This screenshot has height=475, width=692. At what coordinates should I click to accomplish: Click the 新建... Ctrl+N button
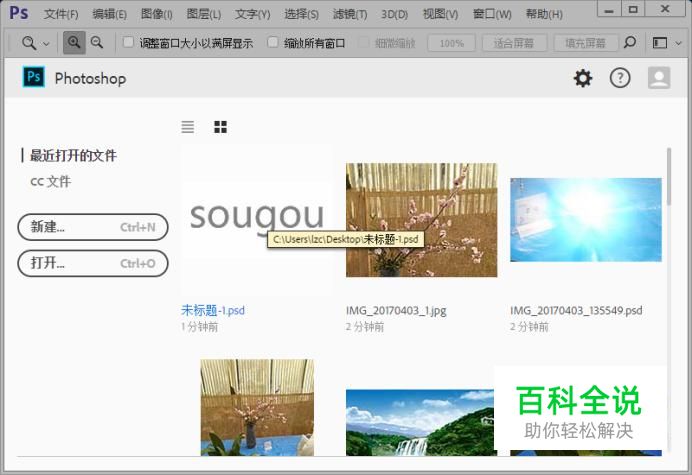click(93, 227)
